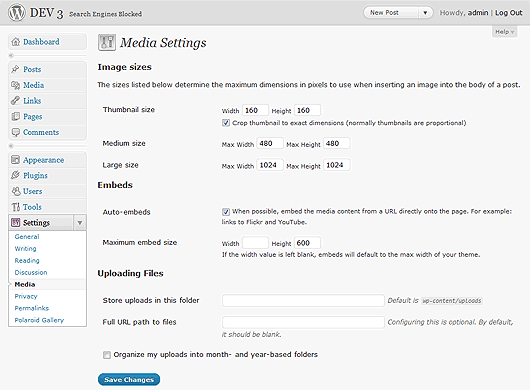Go to Permalinks settings submenu
This screenshot has width=530, height=390.
(x=32, y=308)
